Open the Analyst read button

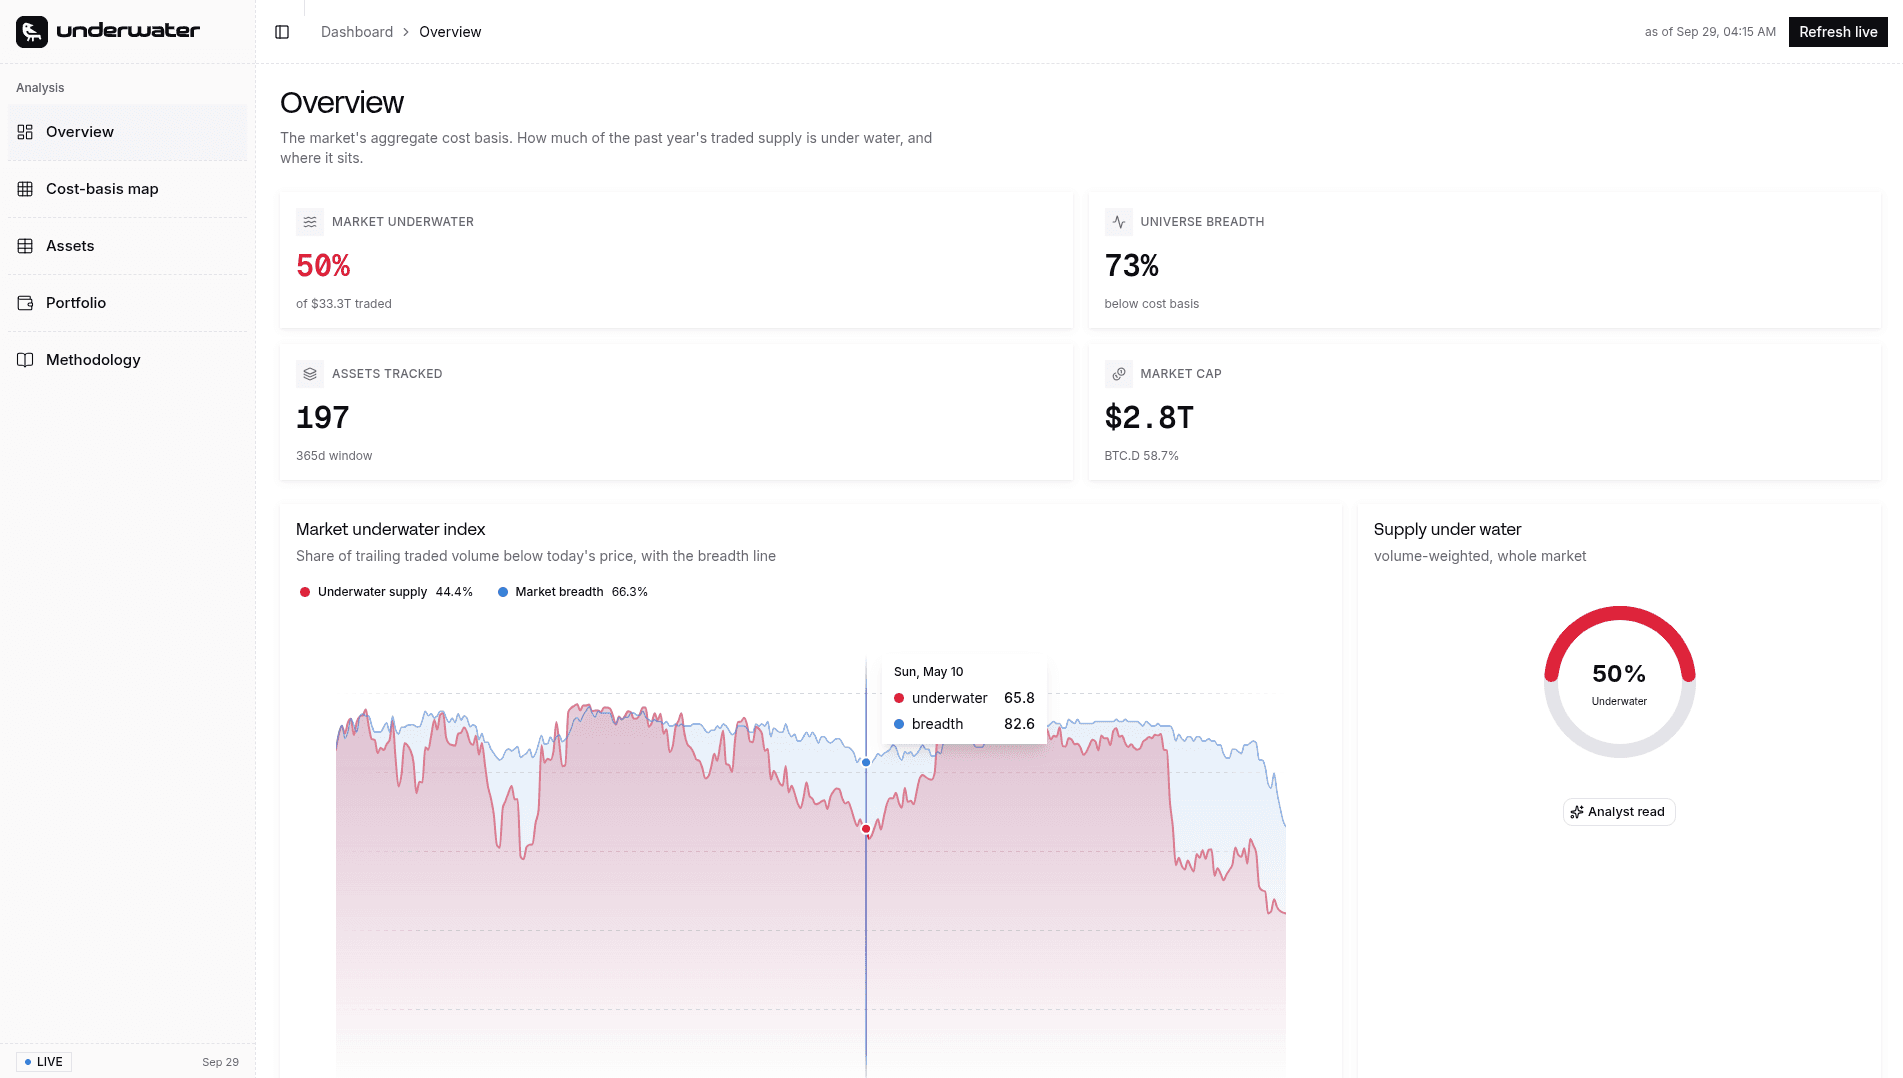(1619, 812)
